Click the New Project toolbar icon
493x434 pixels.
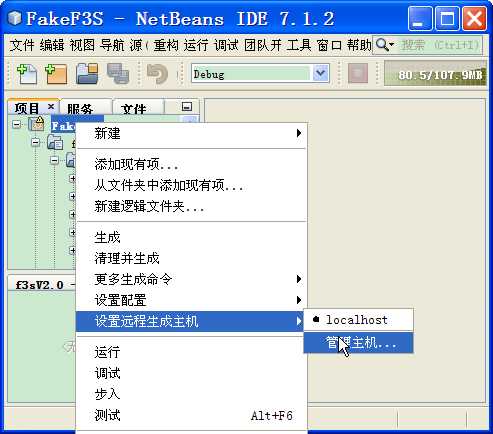56,74
